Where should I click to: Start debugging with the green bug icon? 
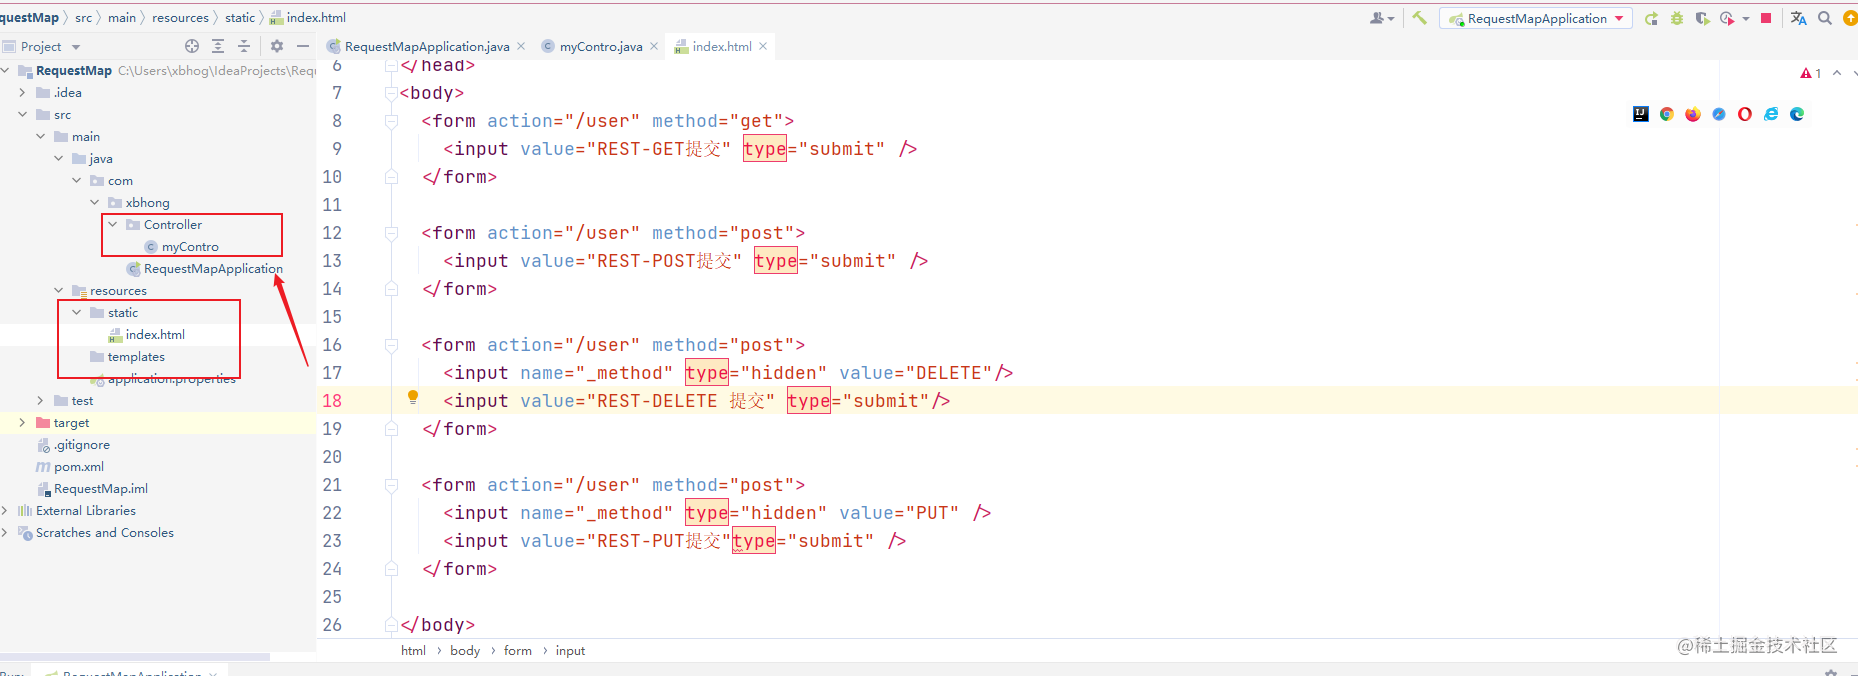[x=1677, y=18]
